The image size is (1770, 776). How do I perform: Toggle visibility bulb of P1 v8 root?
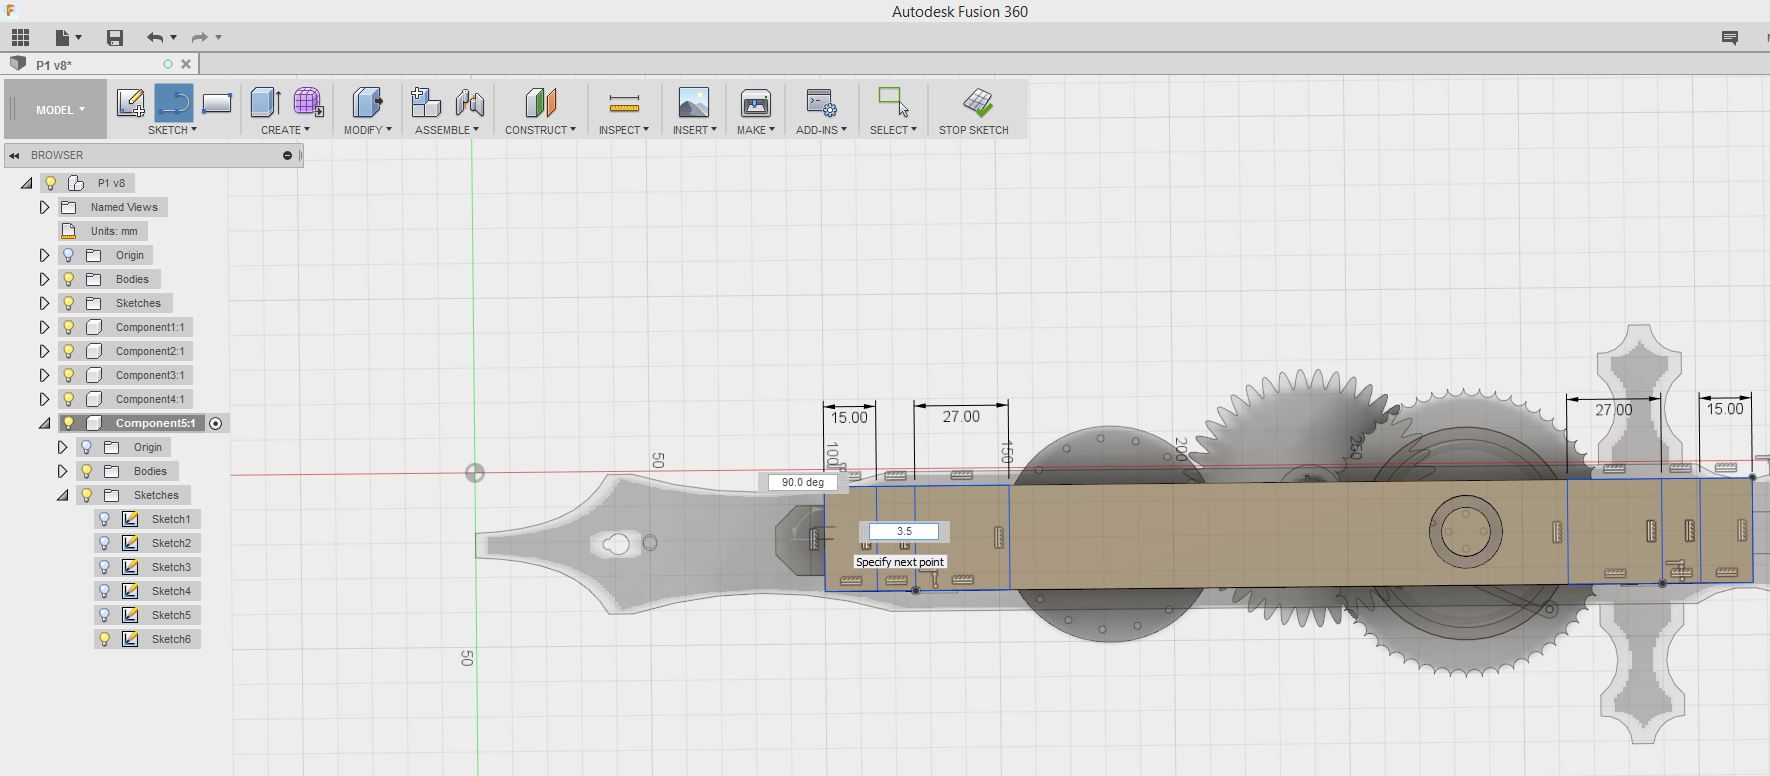pyautogui.click(x=51, y=183)
